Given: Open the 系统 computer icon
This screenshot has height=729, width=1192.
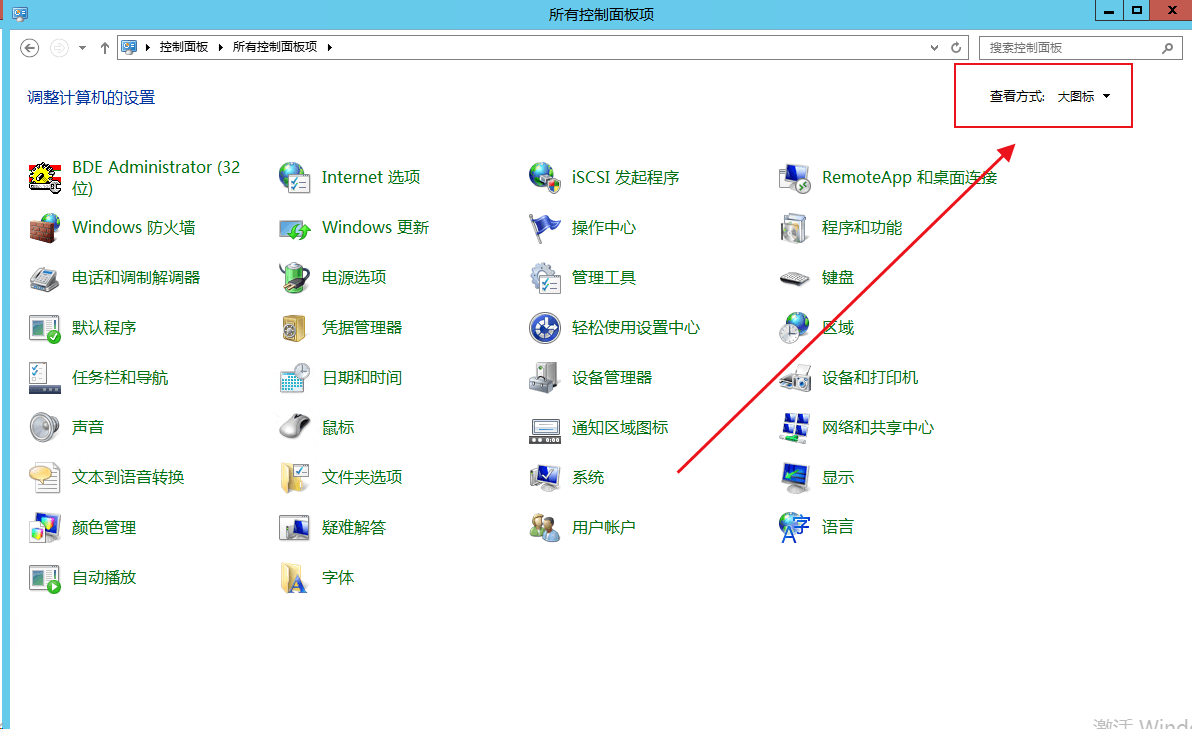Looking at the screenshot, I should coord(544,477).
